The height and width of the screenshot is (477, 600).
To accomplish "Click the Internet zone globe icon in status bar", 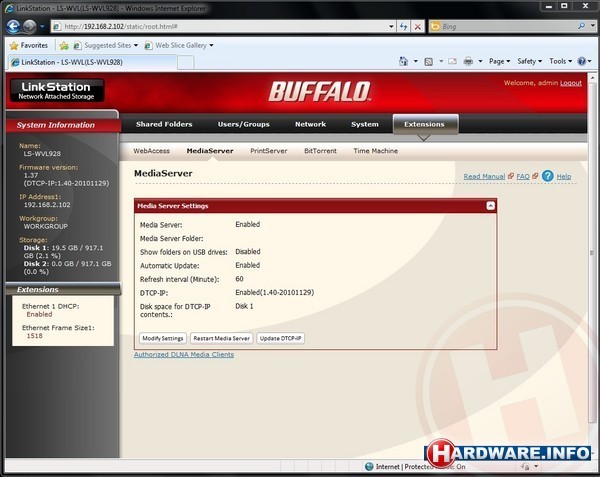I will (369, 467).
